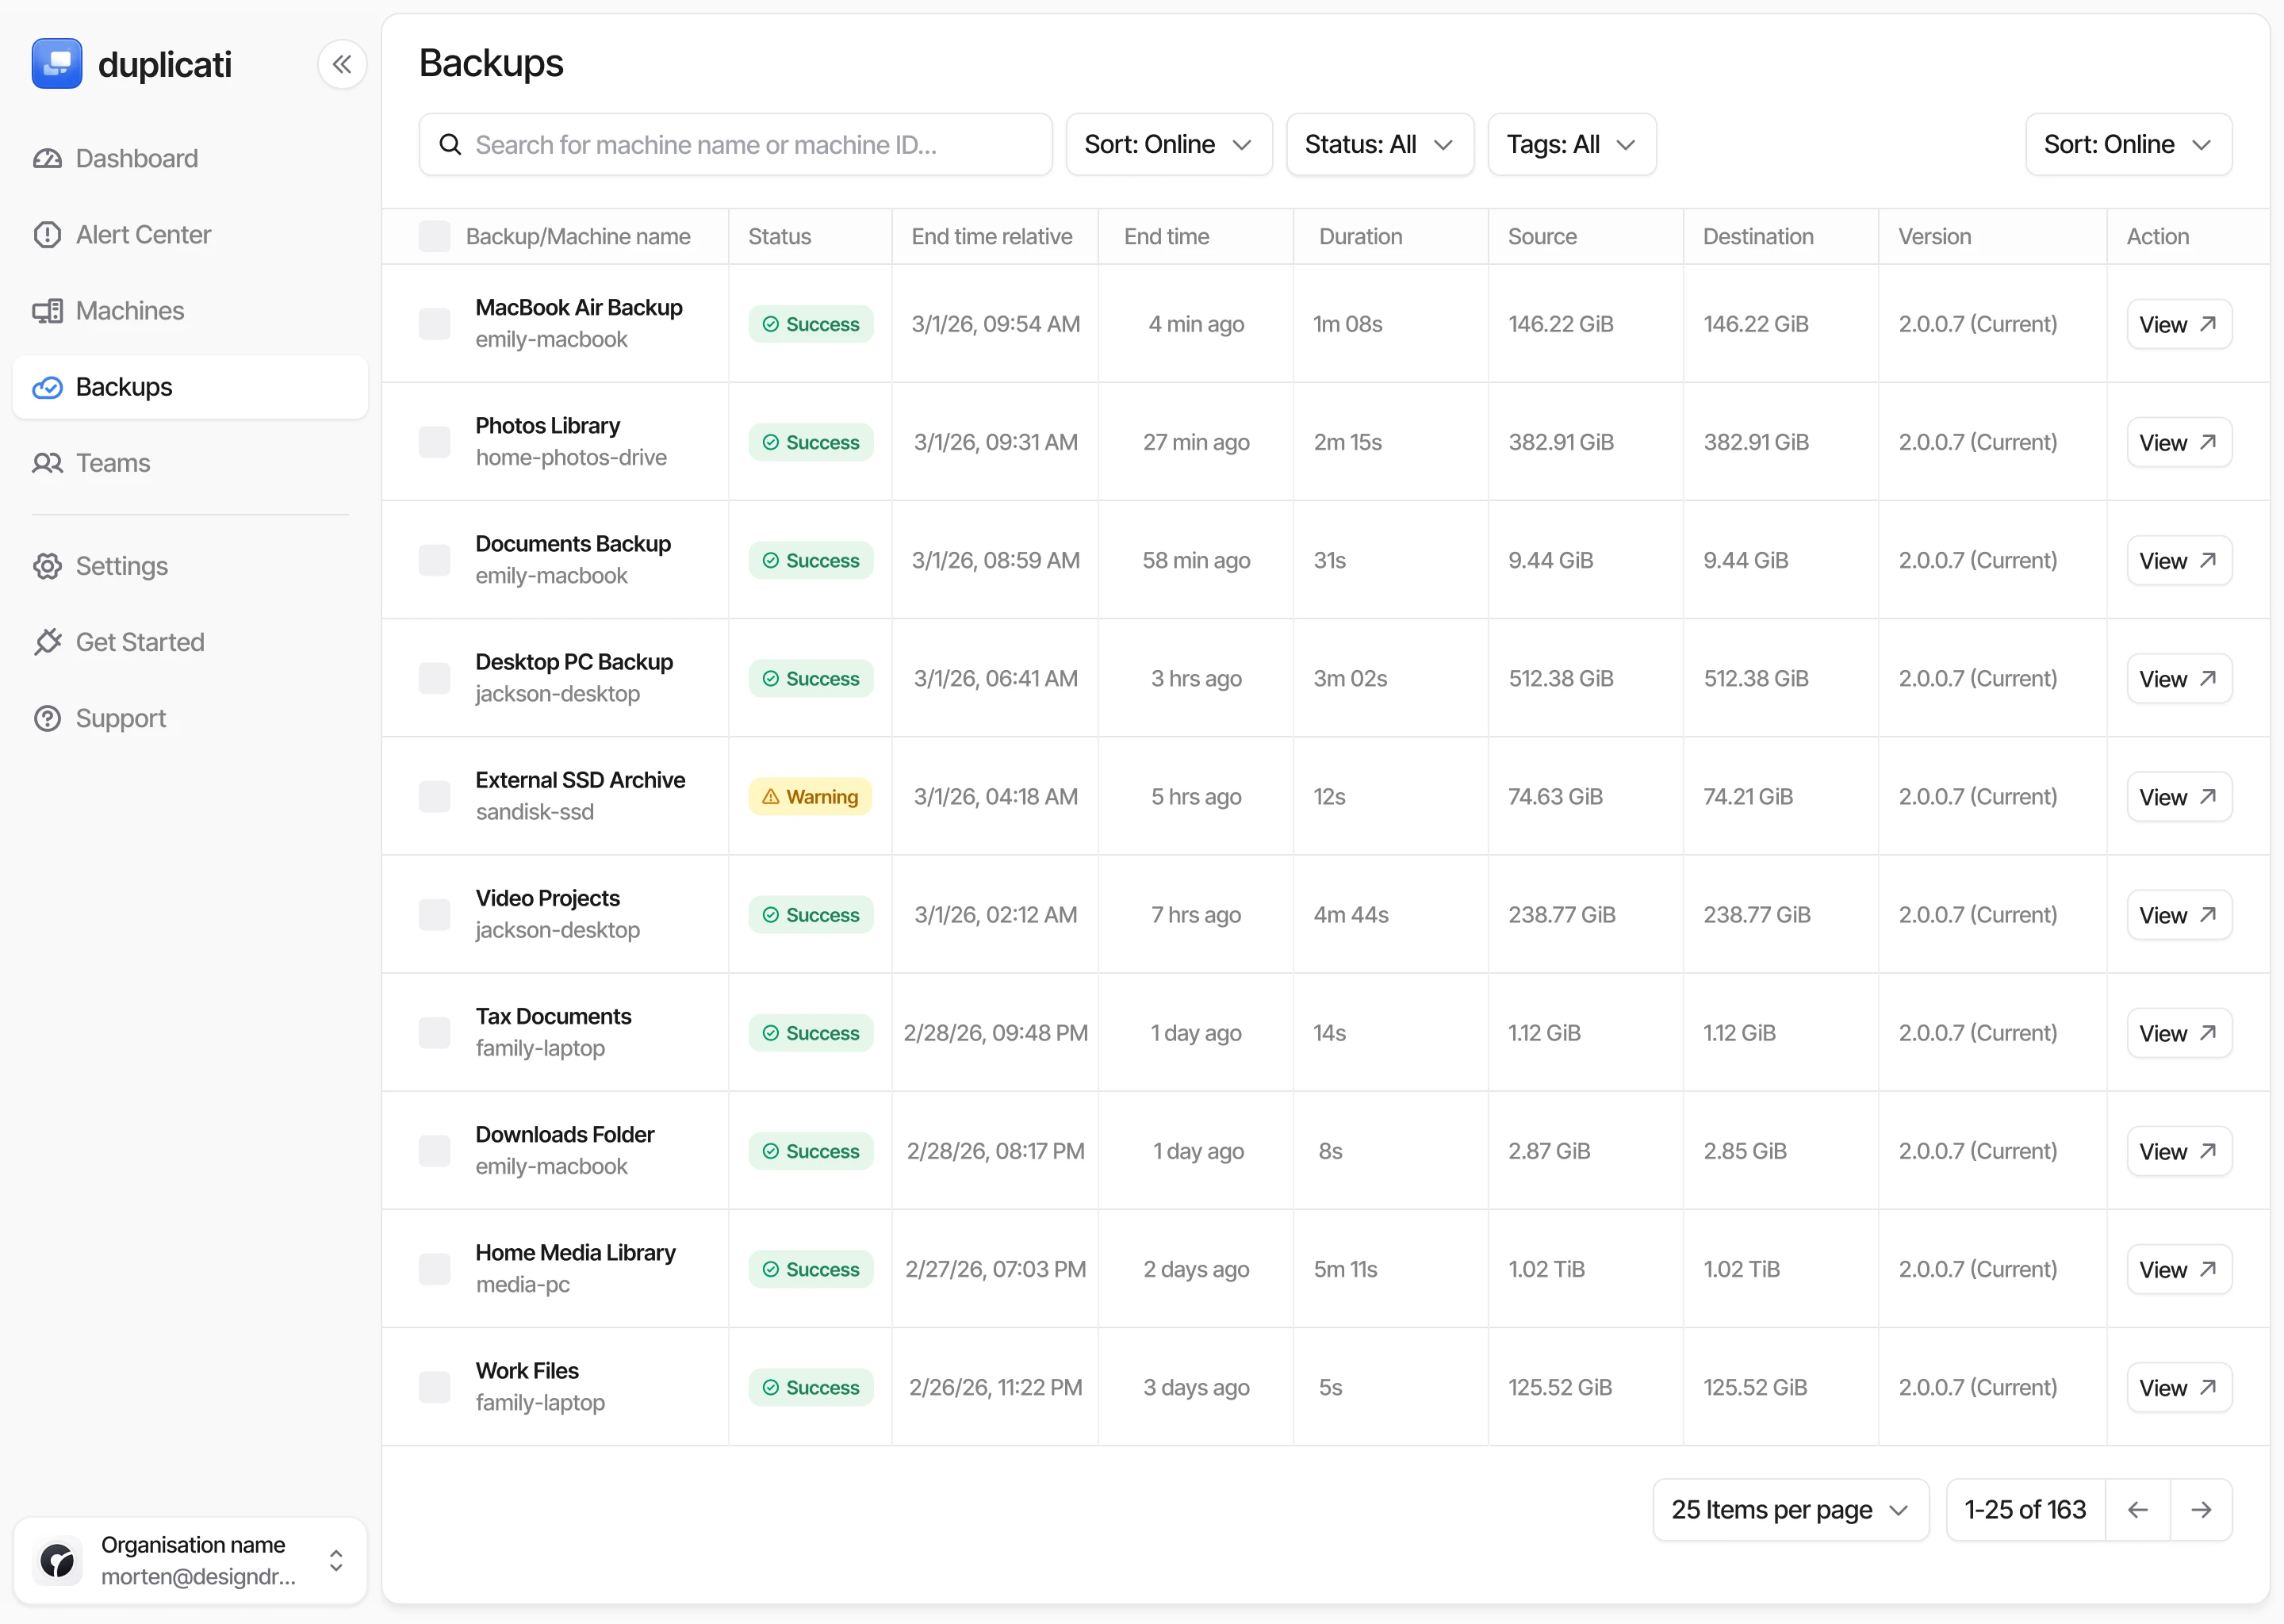Image resolution: width=2284 pixels, height=1624 pixels.
Task: Expand the Tags: All filter
Action: [1571, 145]
